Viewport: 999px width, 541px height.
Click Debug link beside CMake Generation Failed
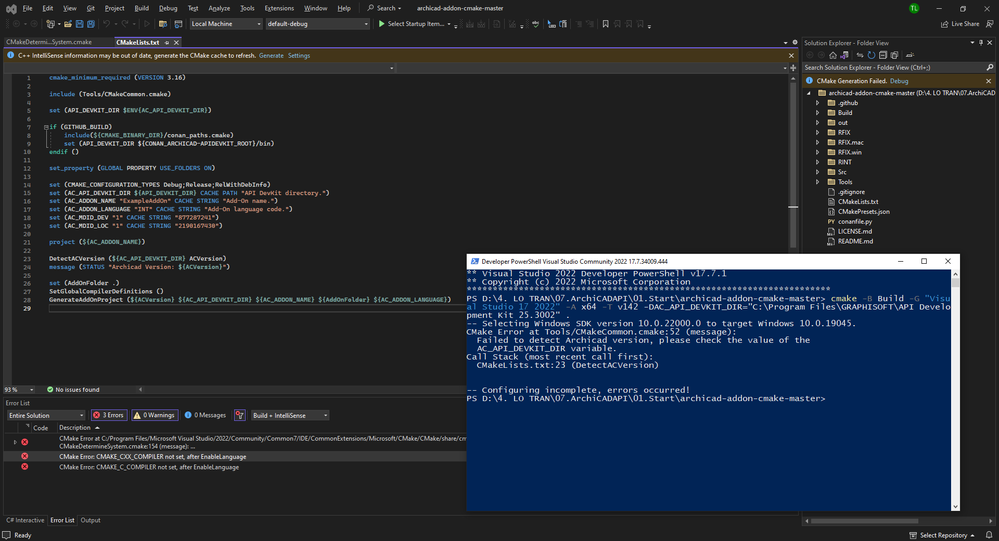coord(899,80)
